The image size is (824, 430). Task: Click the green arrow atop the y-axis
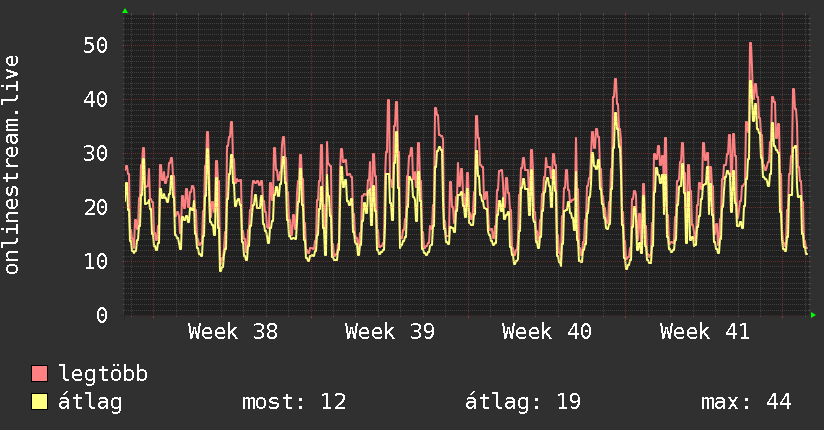[x=125, y=11]
